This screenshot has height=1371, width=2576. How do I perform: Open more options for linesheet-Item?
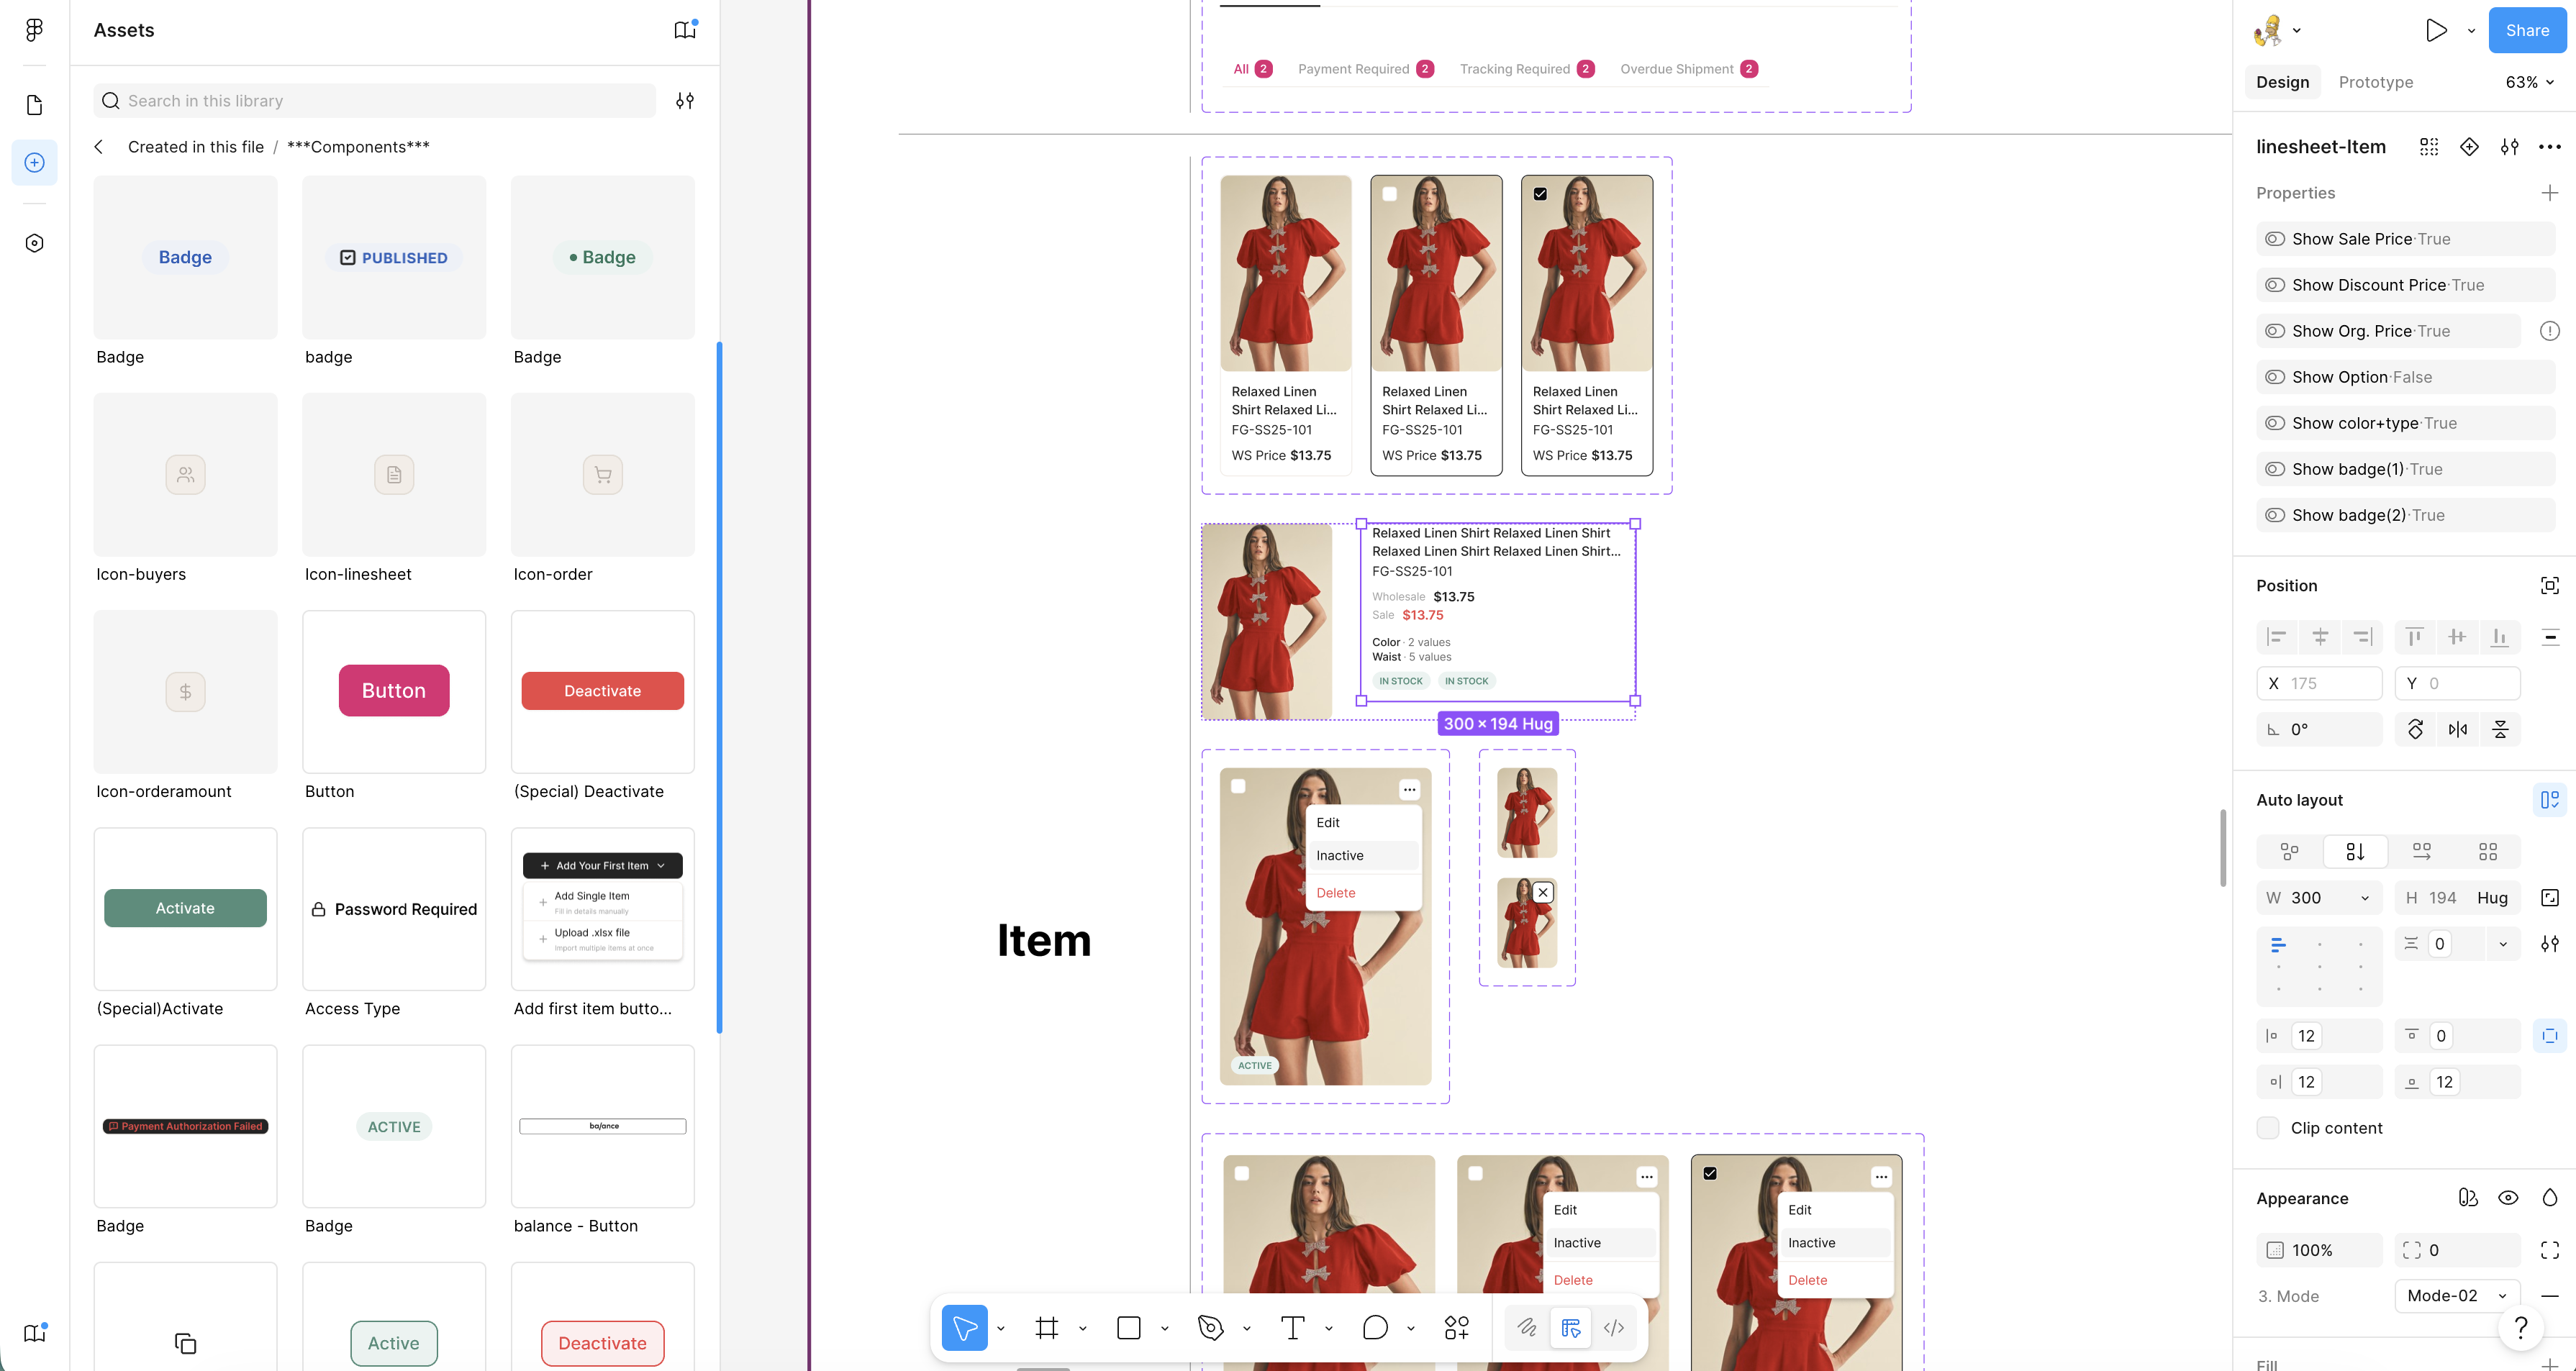click(x=2550, y=147)
